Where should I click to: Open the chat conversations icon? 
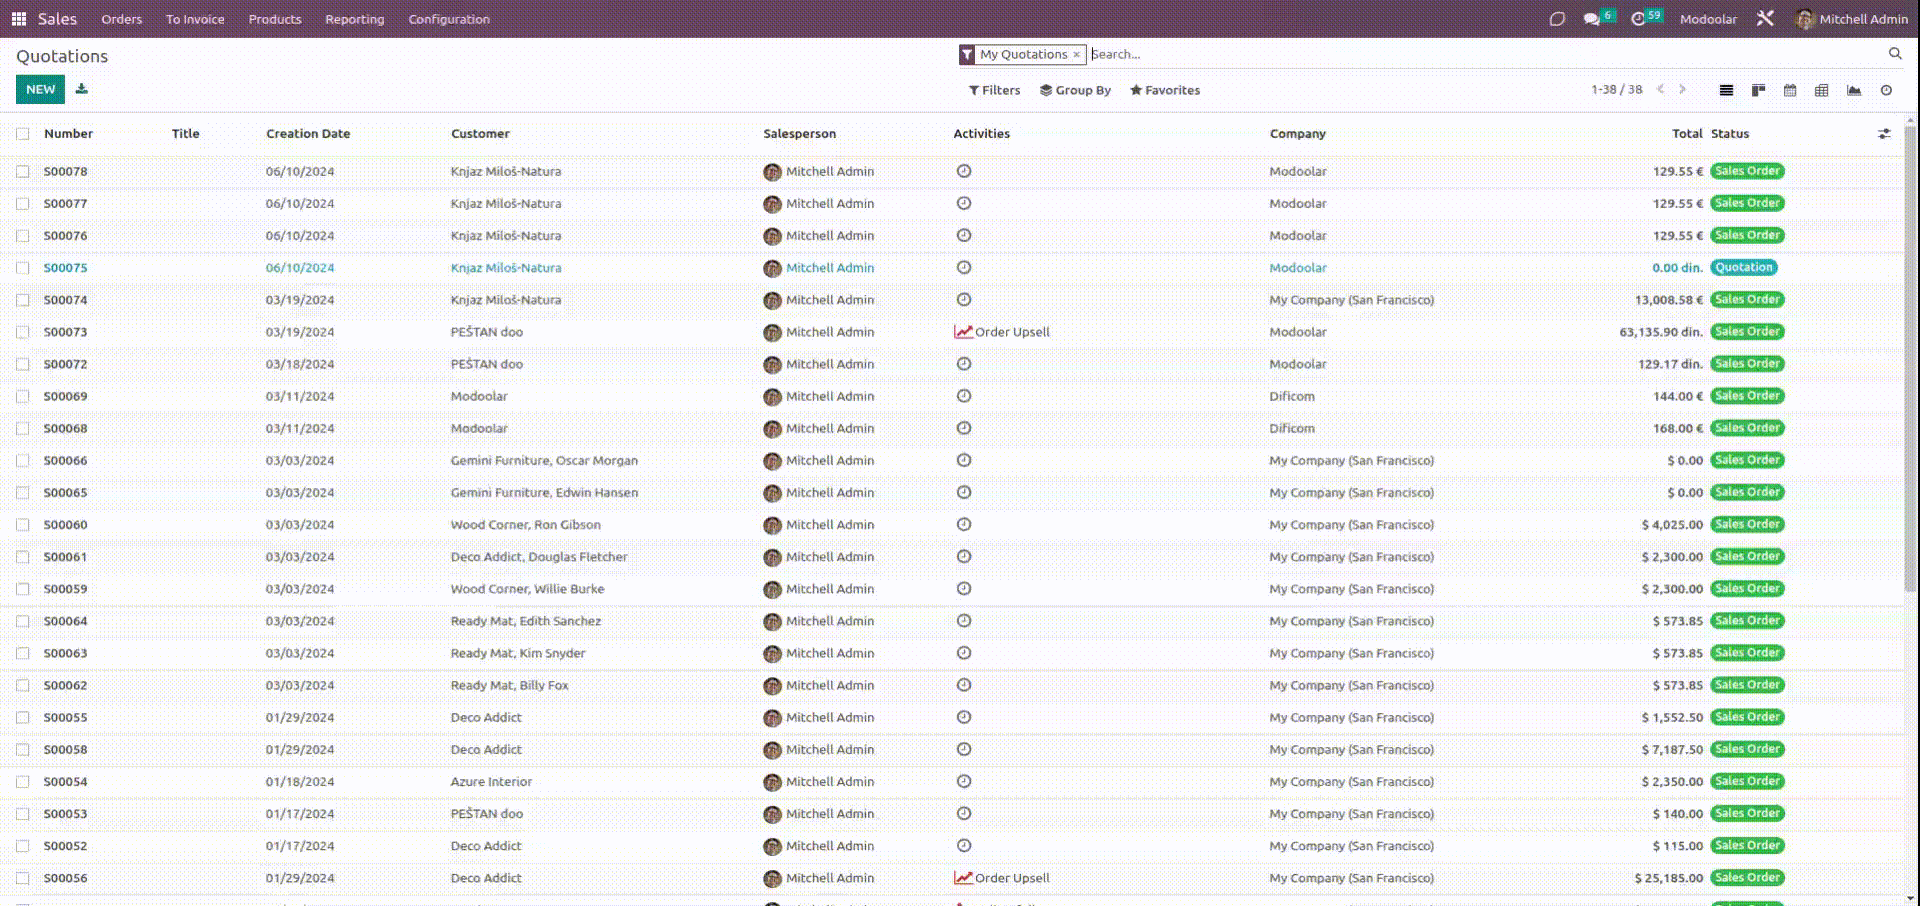click(1591, 19)
